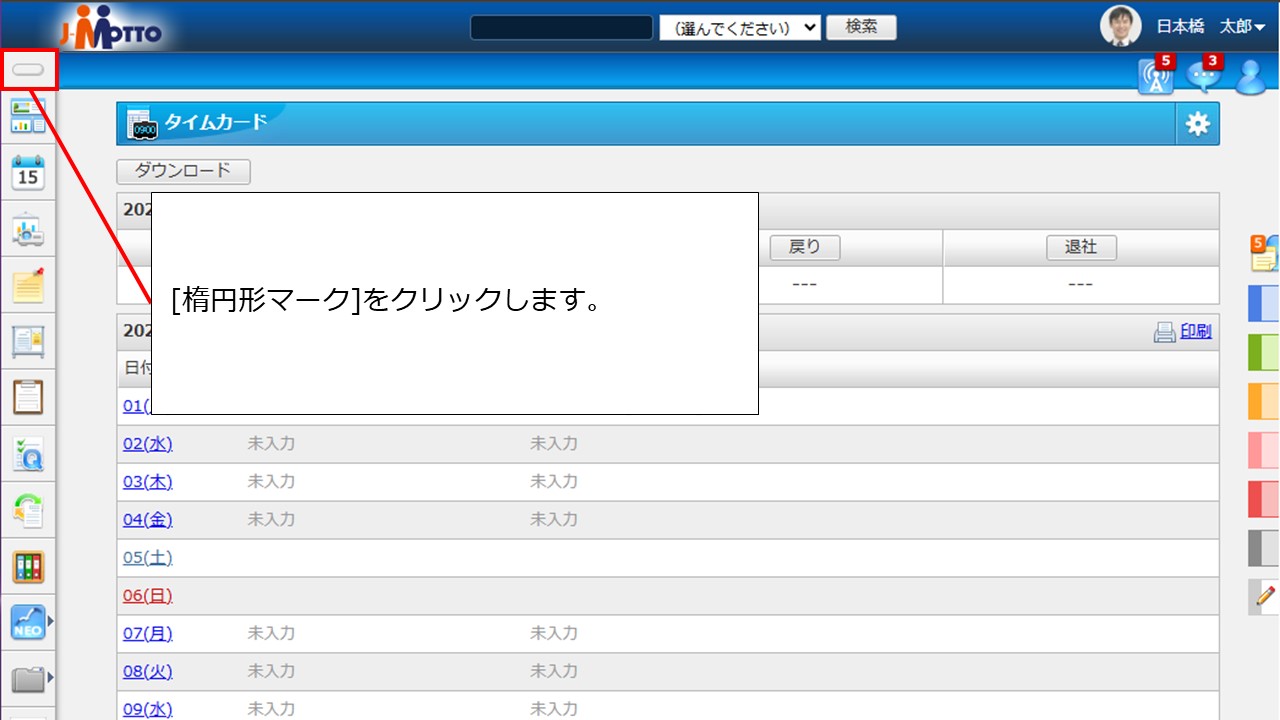Screen dimensions: 1280x720
Task: Click the oval mark atop the sidebar
Action: pos(28,70)
